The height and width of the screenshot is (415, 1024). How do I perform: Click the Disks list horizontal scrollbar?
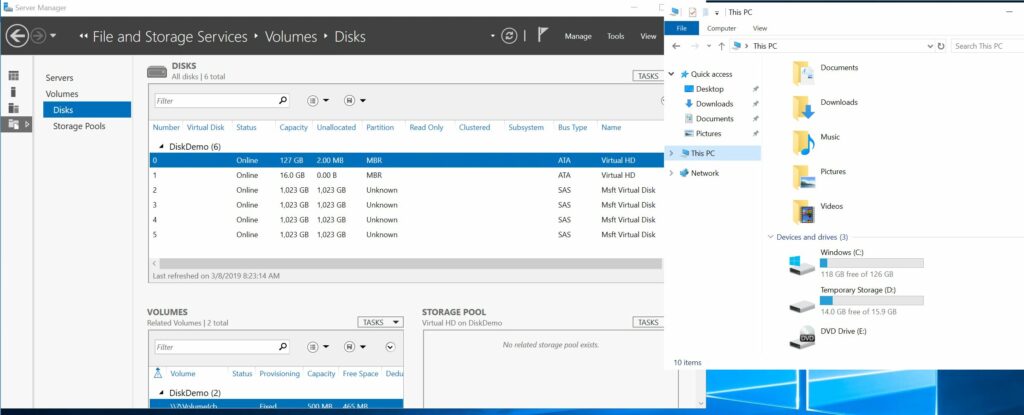(410, 263)
